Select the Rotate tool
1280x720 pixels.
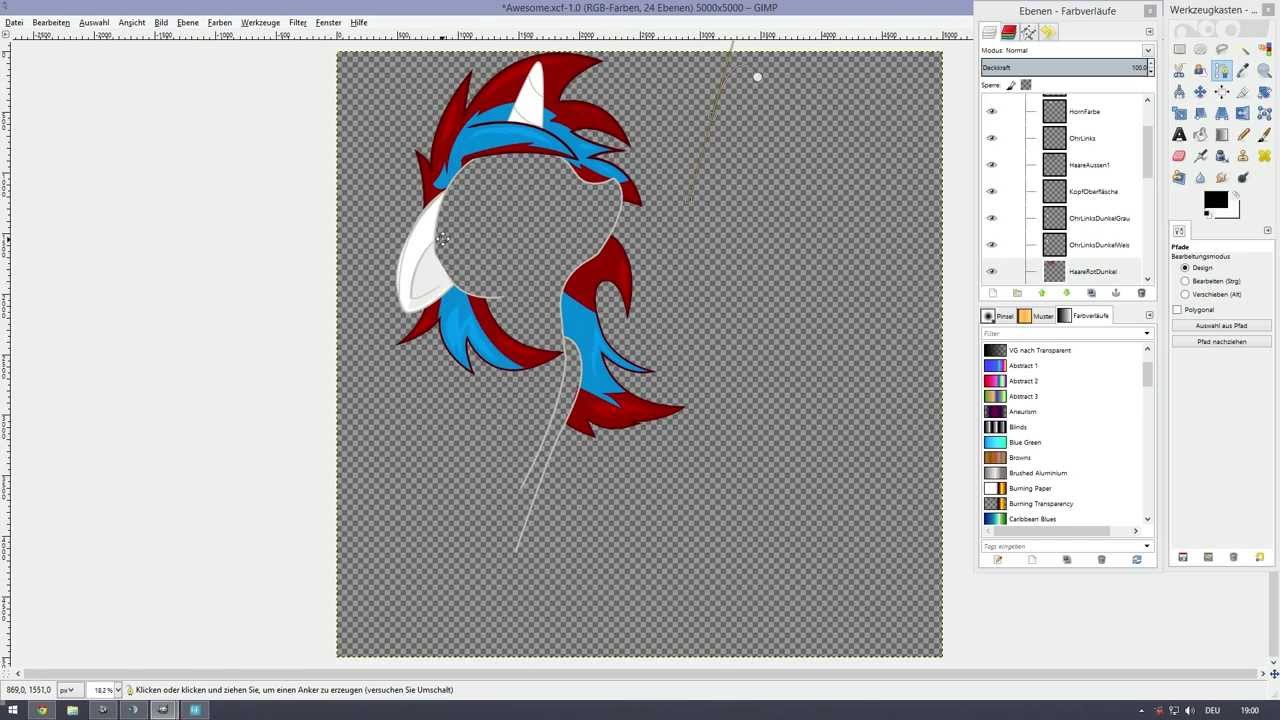point(1265,92)
